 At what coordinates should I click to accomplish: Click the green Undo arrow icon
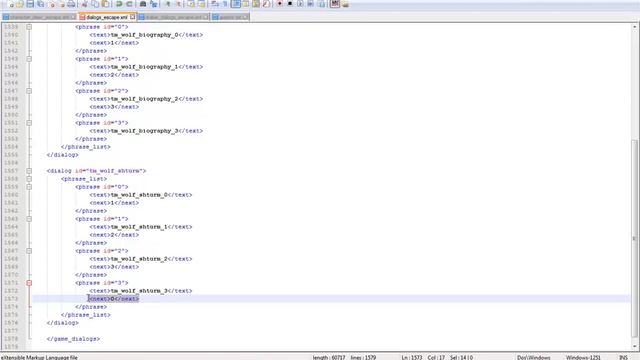coord(119,4)
